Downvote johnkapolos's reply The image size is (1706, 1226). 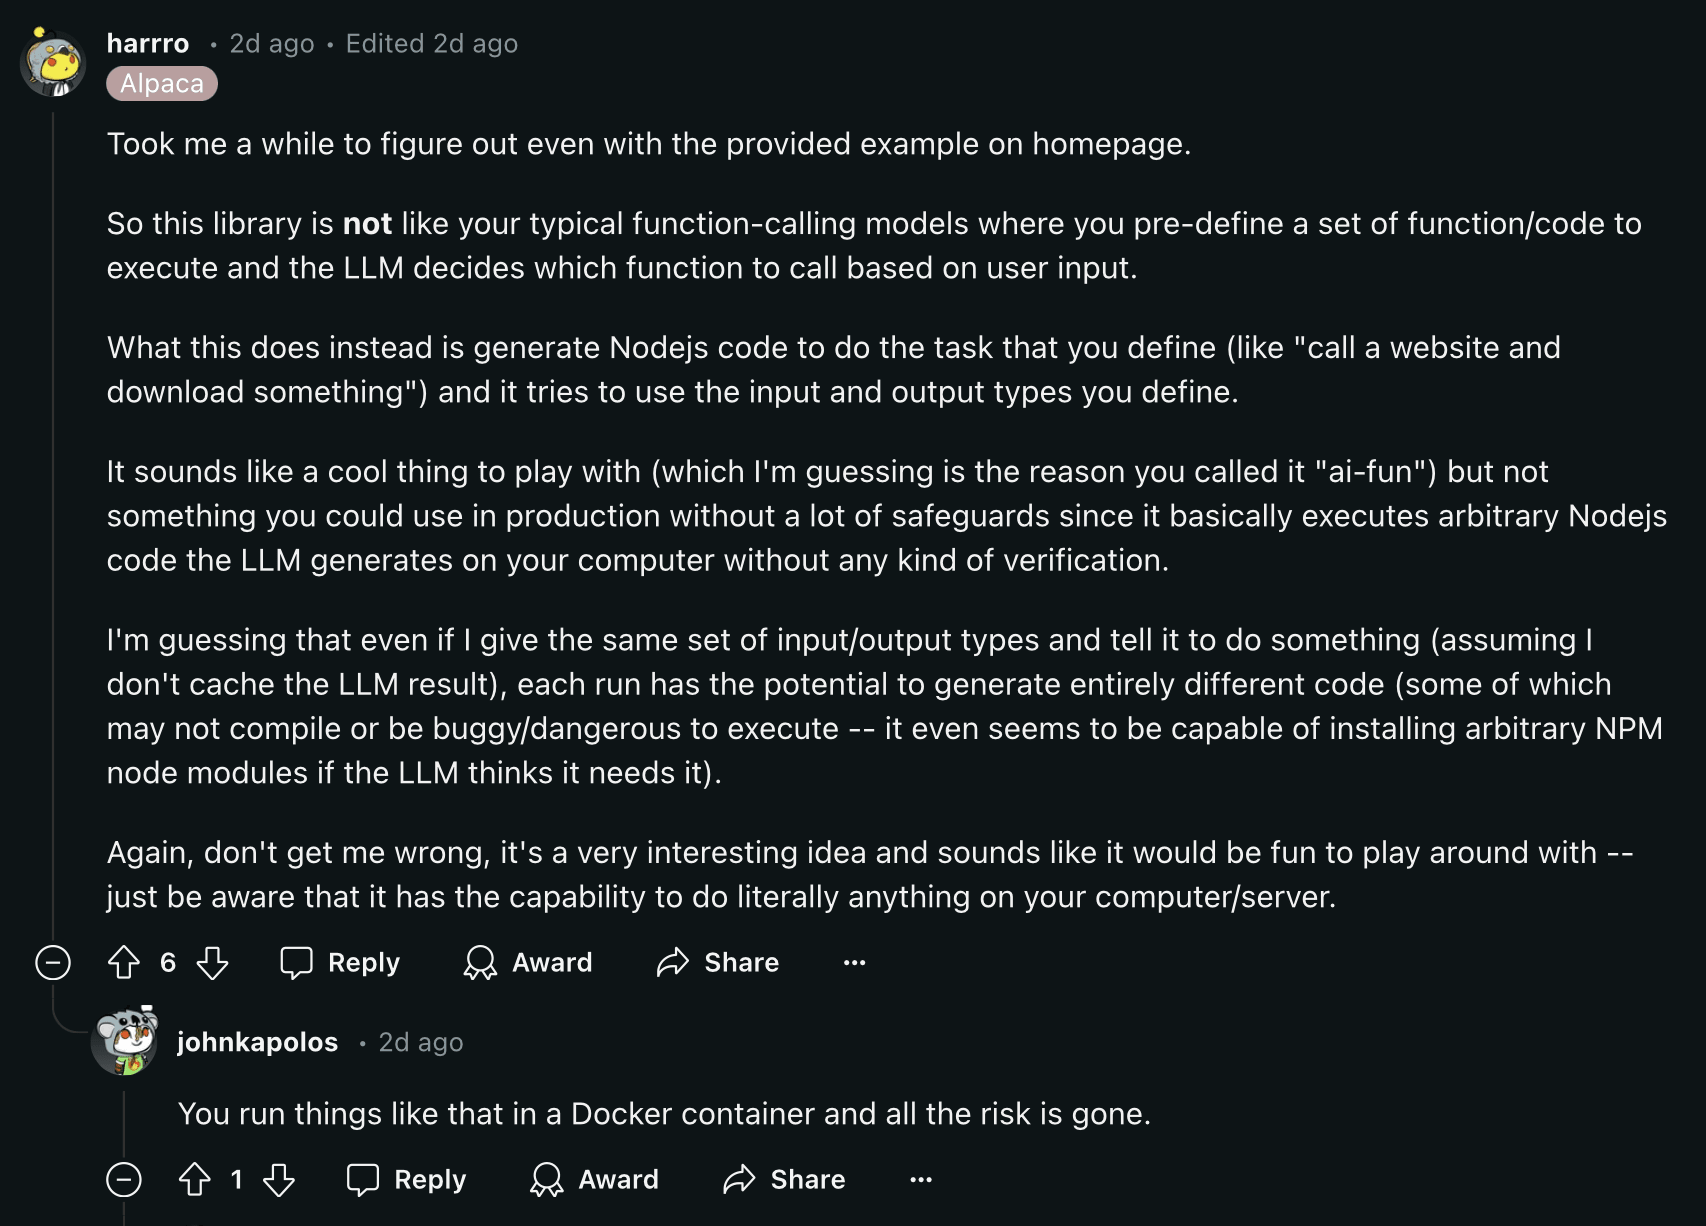pyautogui.click(x=279, y=1179)
